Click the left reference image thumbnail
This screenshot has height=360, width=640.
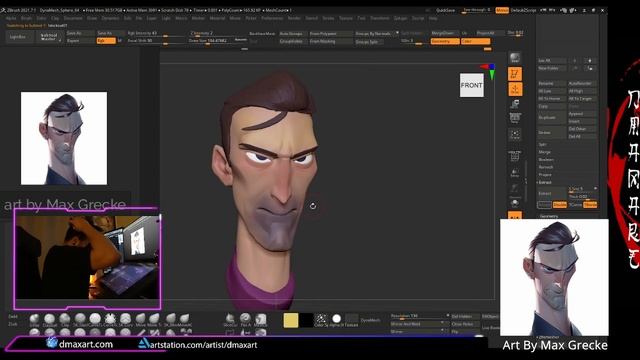pyautogui.click(x=64, y=138)
